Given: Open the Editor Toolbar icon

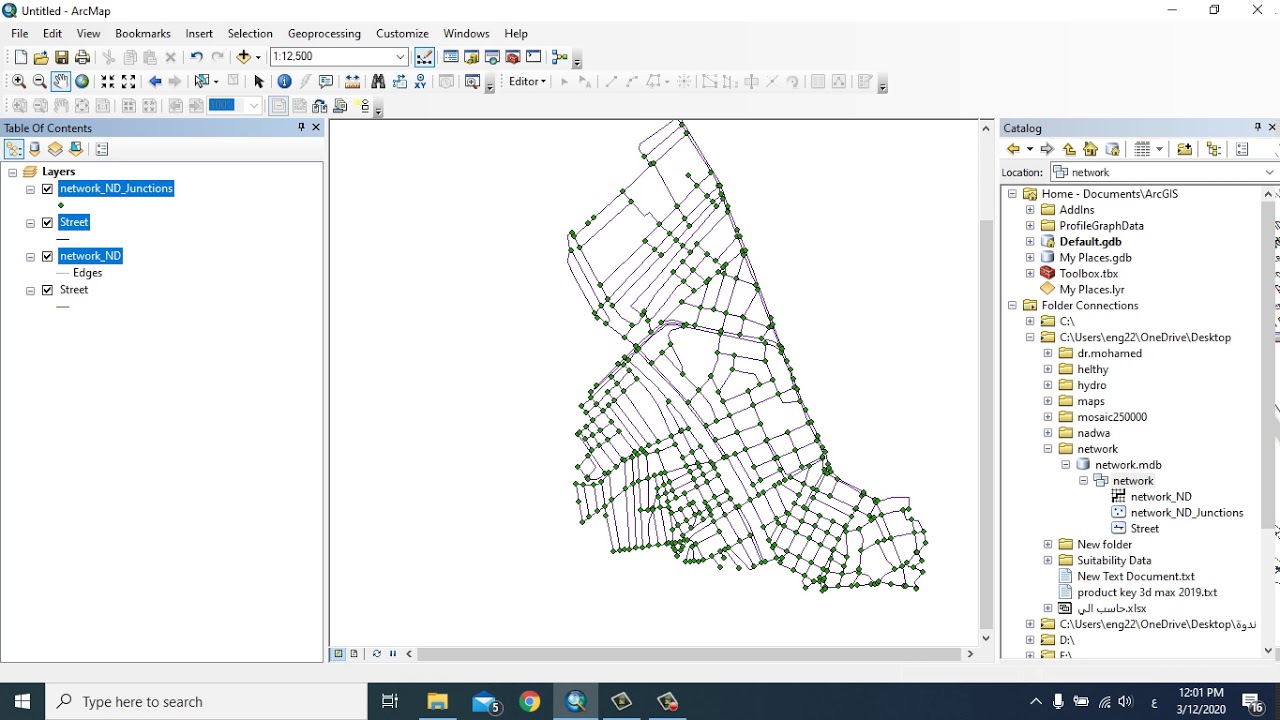Looking at the screenshot, I should 425,57.
